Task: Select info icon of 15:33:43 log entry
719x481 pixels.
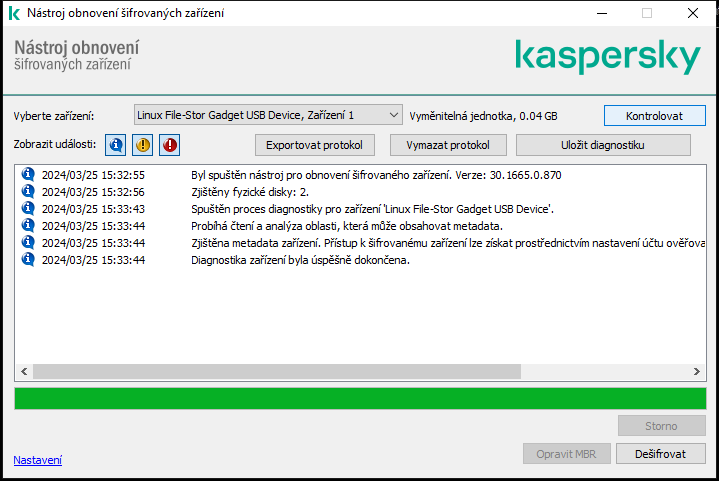Action: pos(28,208)
